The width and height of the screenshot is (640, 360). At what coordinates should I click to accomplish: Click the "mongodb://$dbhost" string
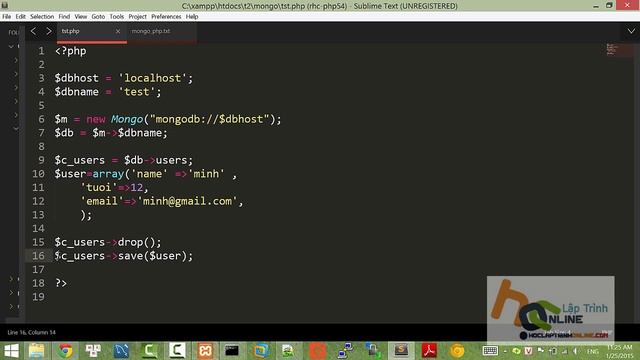[x=211, y=119]
